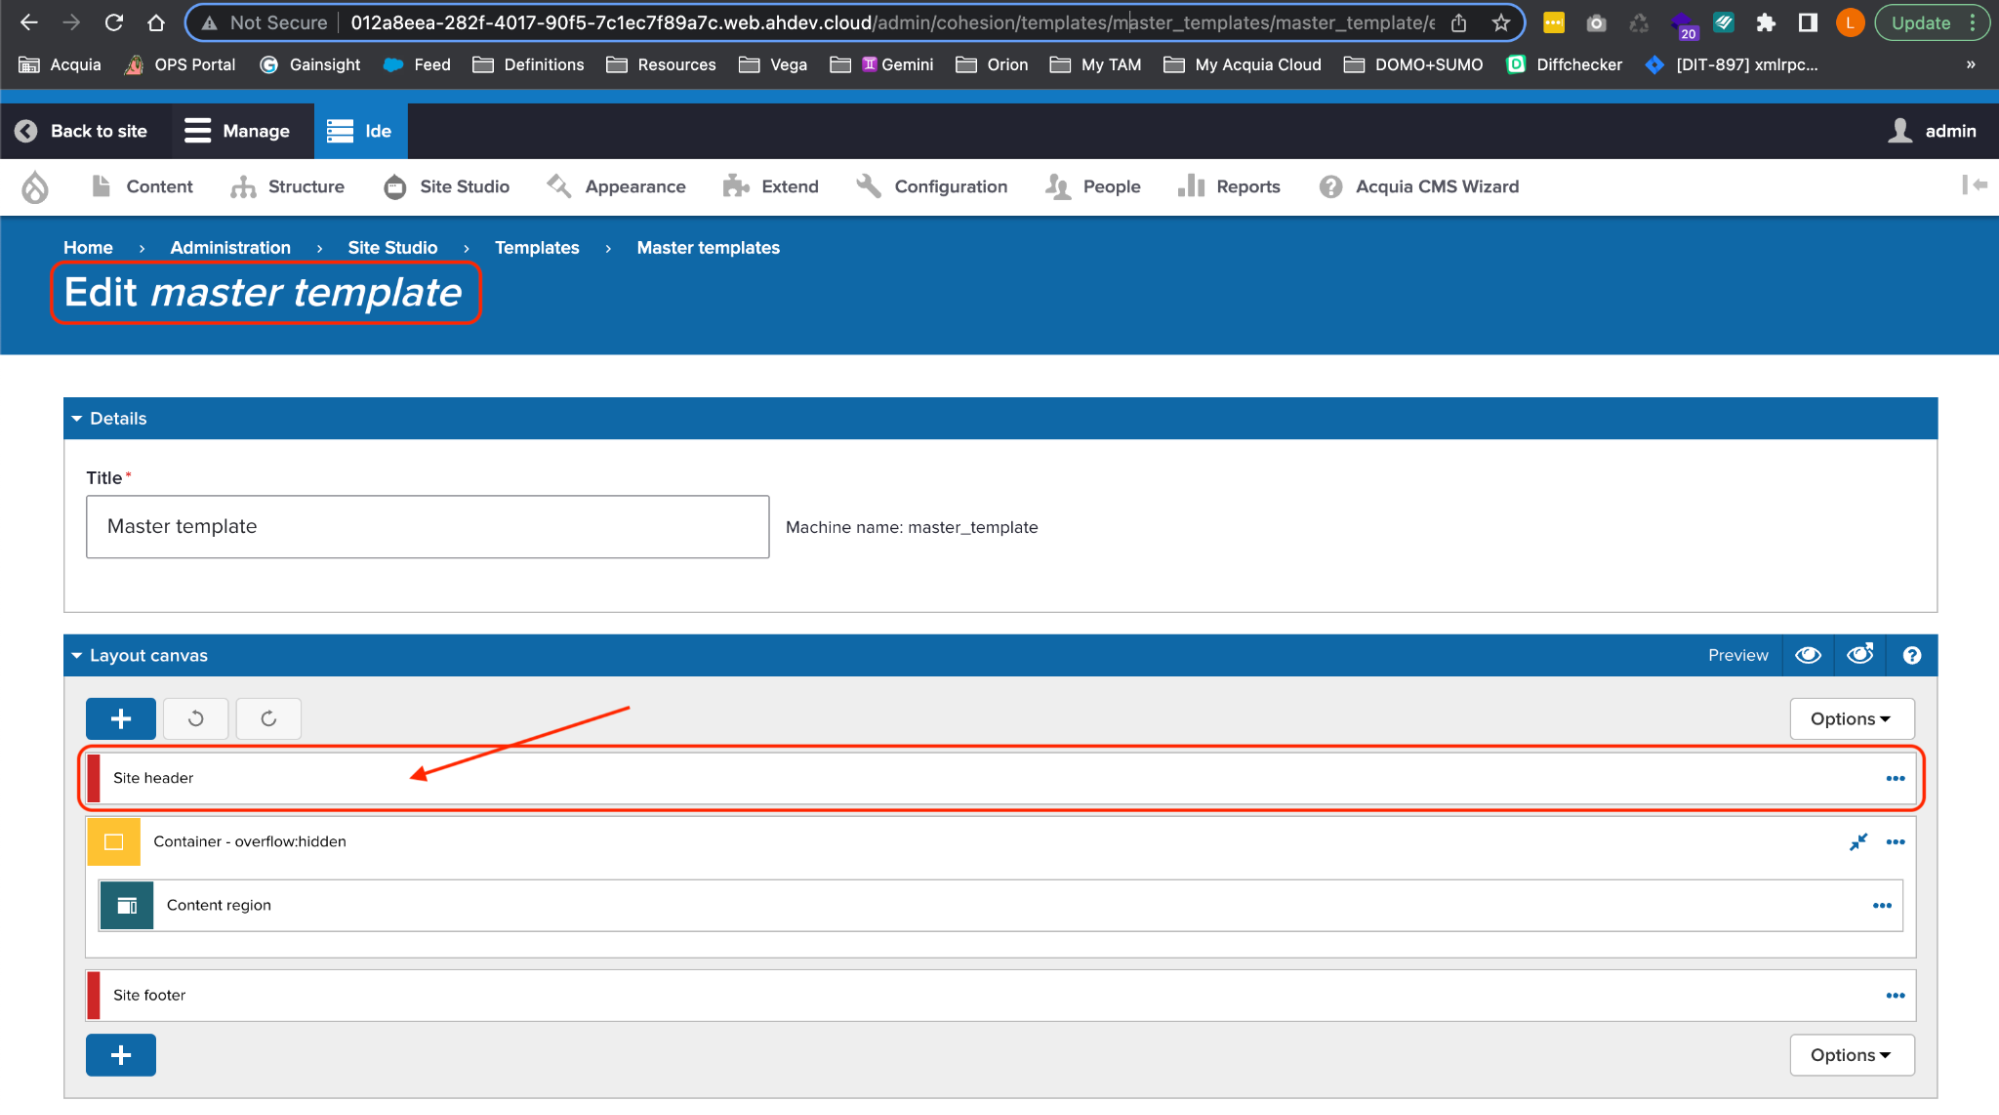Open the Ide toolbar tab
Viewport: 1999px width, 1115px height.
[x=360, y=131]
